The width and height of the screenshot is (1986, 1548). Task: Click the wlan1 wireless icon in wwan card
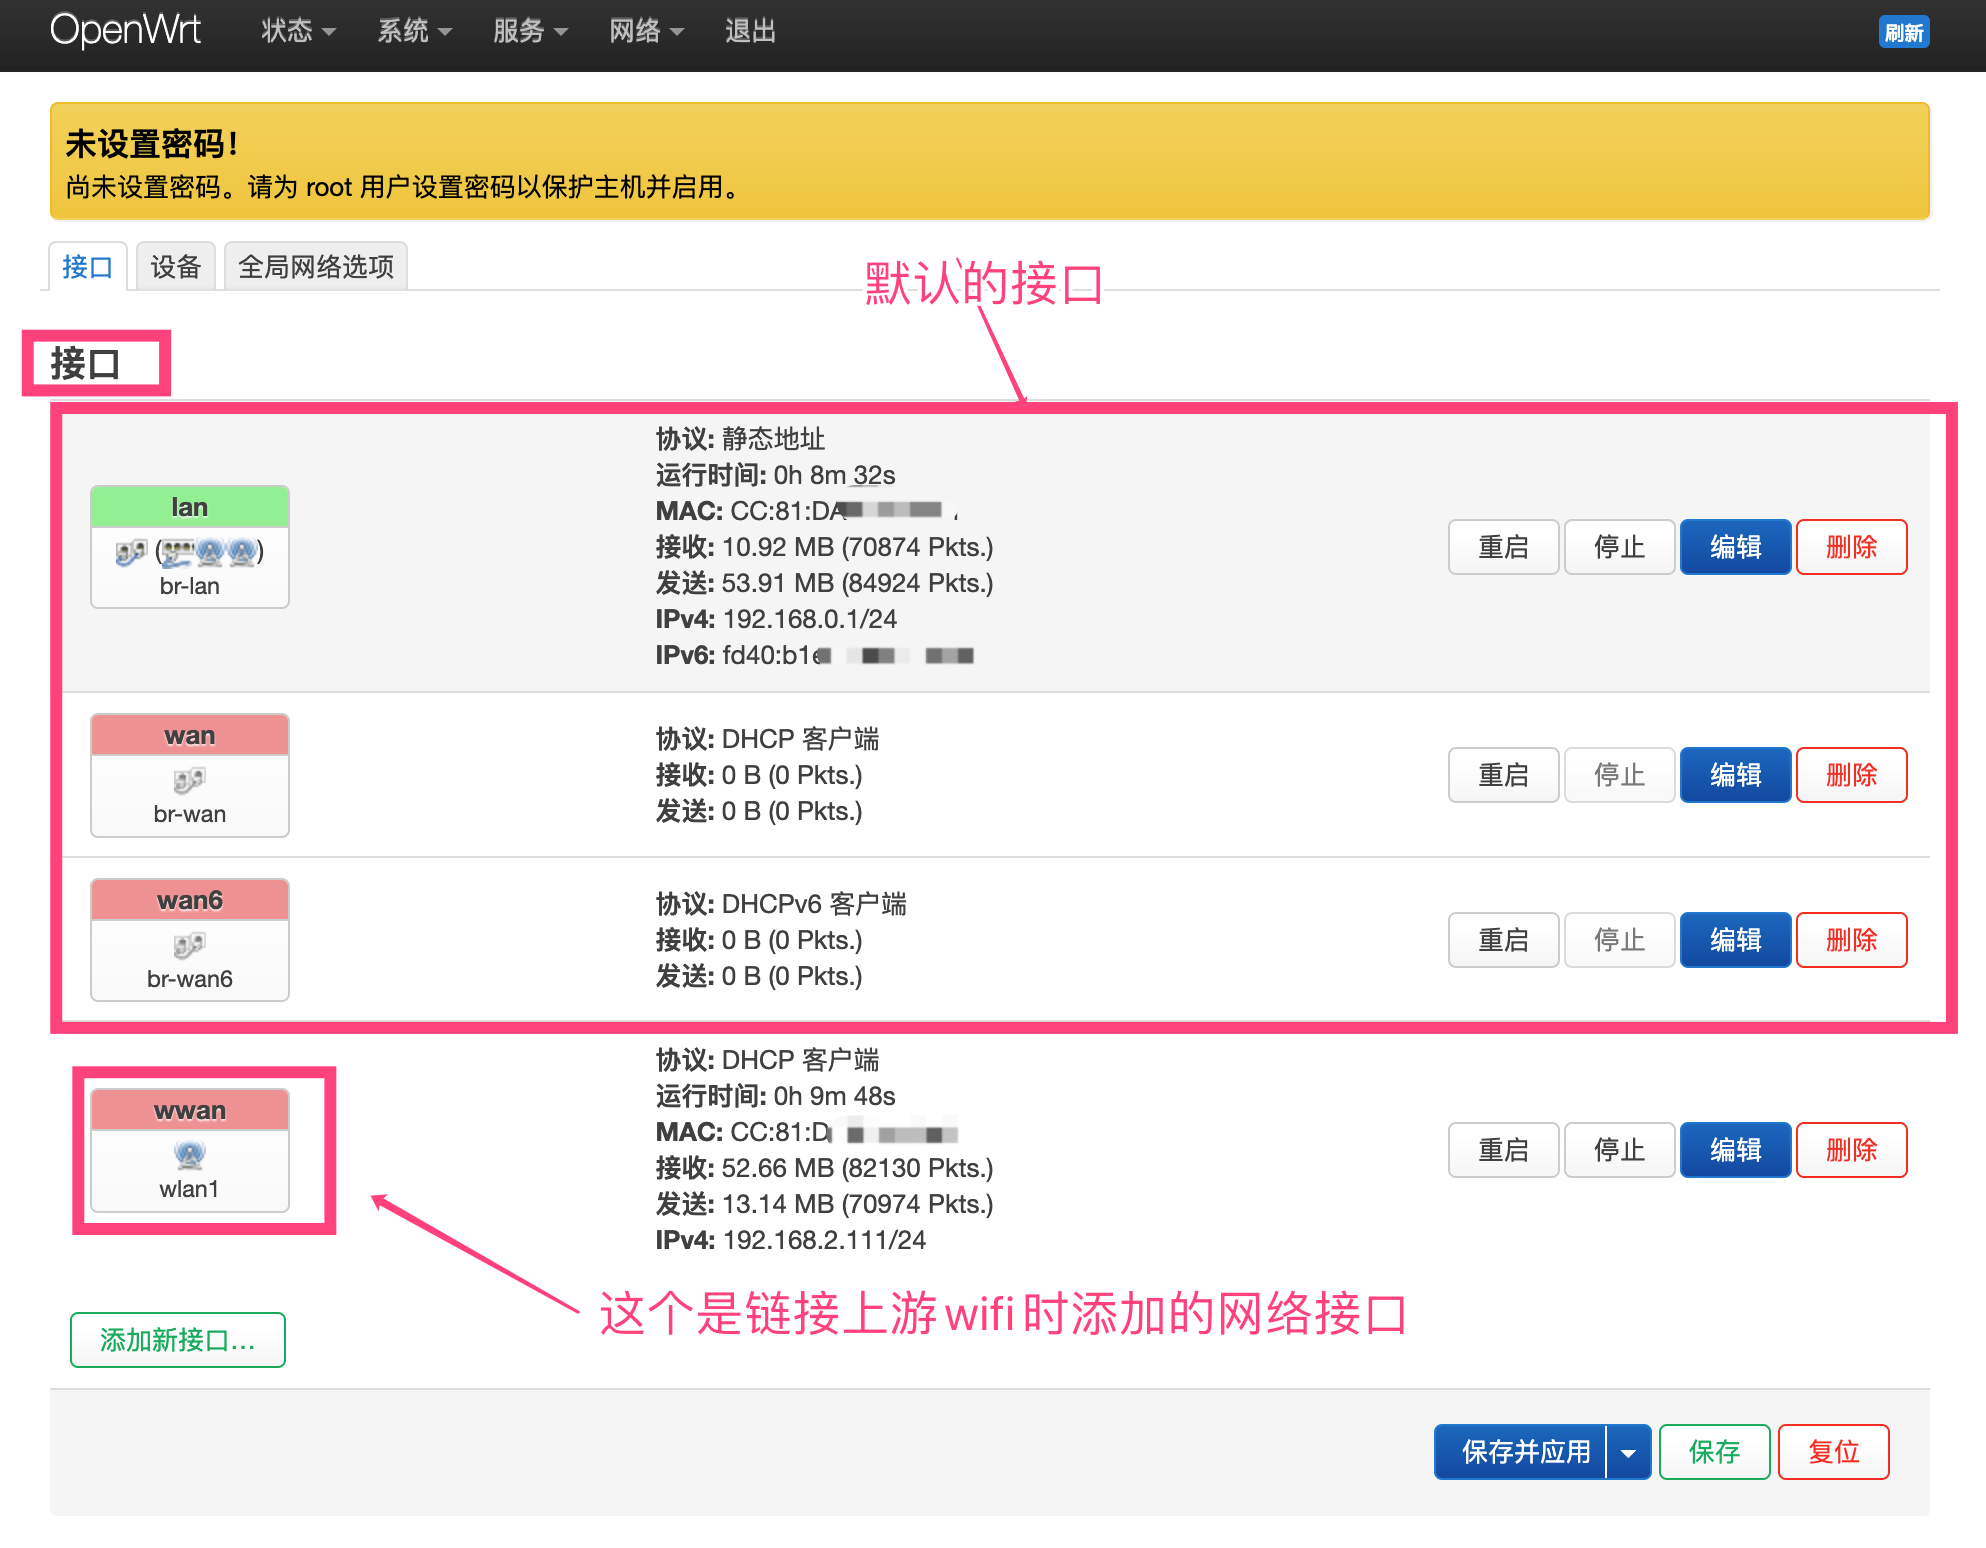(188, 1156)
